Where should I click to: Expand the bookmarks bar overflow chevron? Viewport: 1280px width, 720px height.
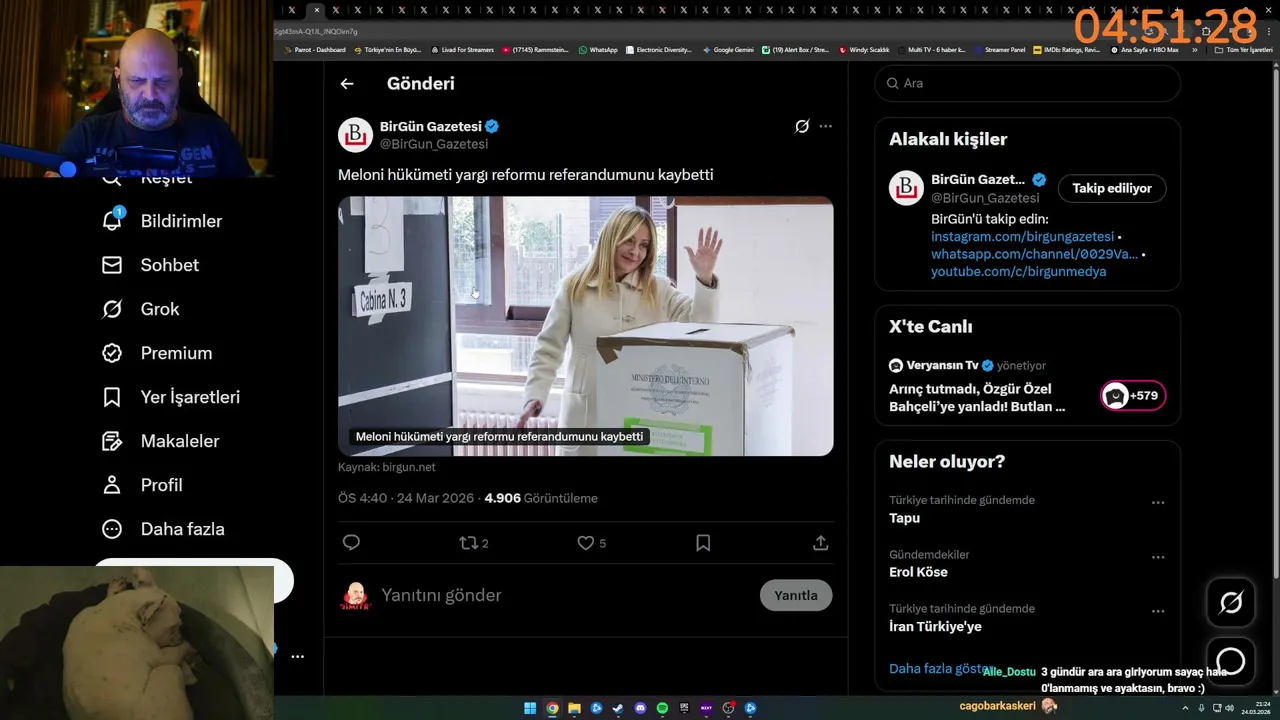1194,49
